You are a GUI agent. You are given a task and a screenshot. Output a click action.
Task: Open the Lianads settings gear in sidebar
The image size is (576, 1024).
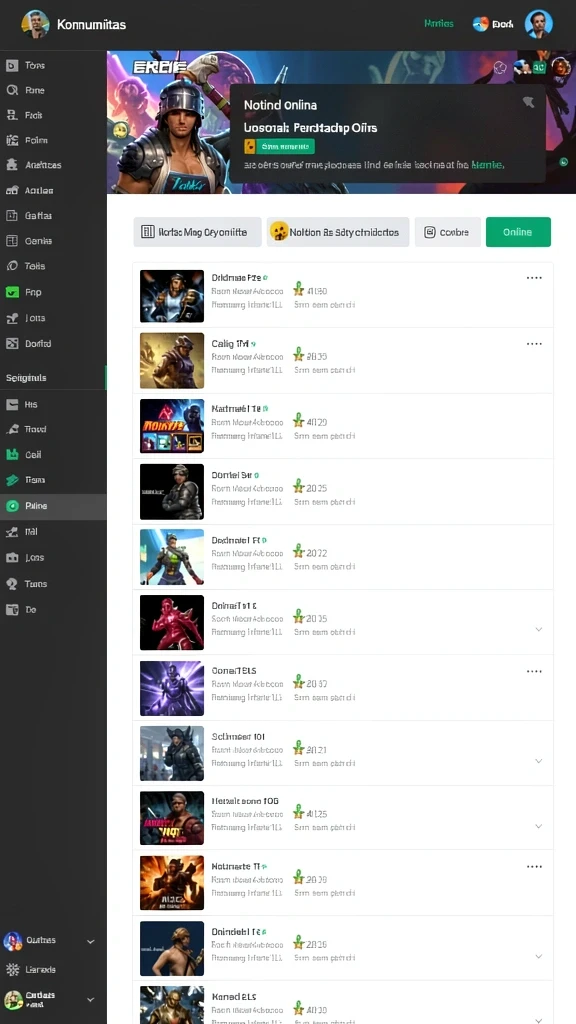pyautogui.click(x=12, y=970)
